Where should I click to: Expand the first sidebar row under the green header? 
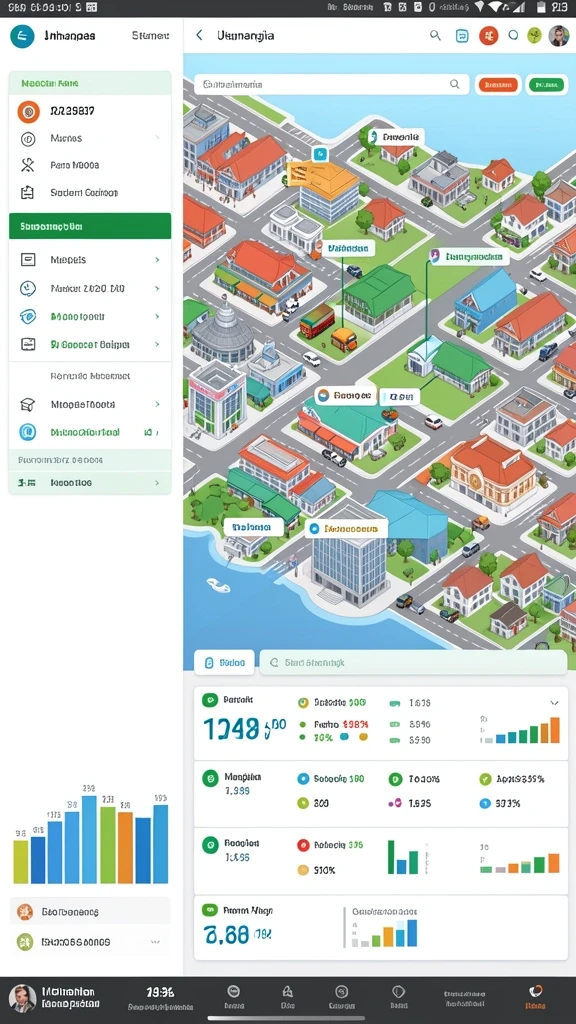coord(90,260)
